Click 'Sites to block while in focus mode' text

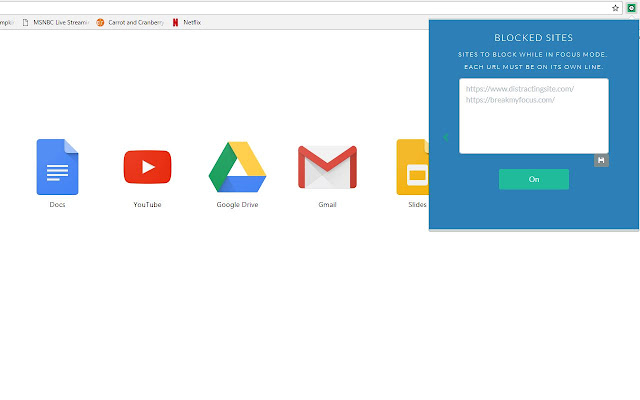click(533, 54)
